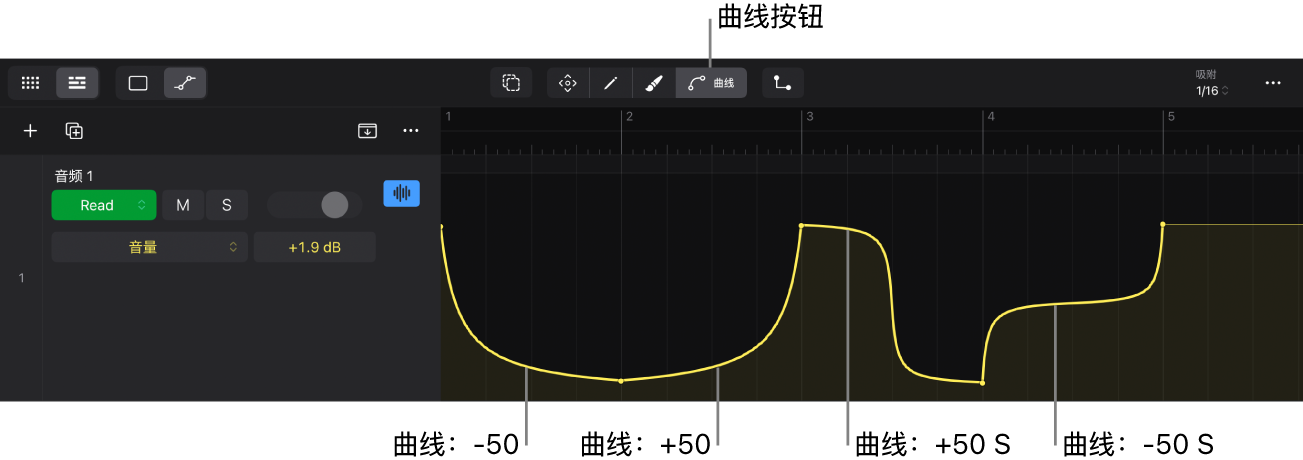The height and width of the screenshot is (460, 1303).
Task: Select the brush tool
Action: tap(654, 83)
